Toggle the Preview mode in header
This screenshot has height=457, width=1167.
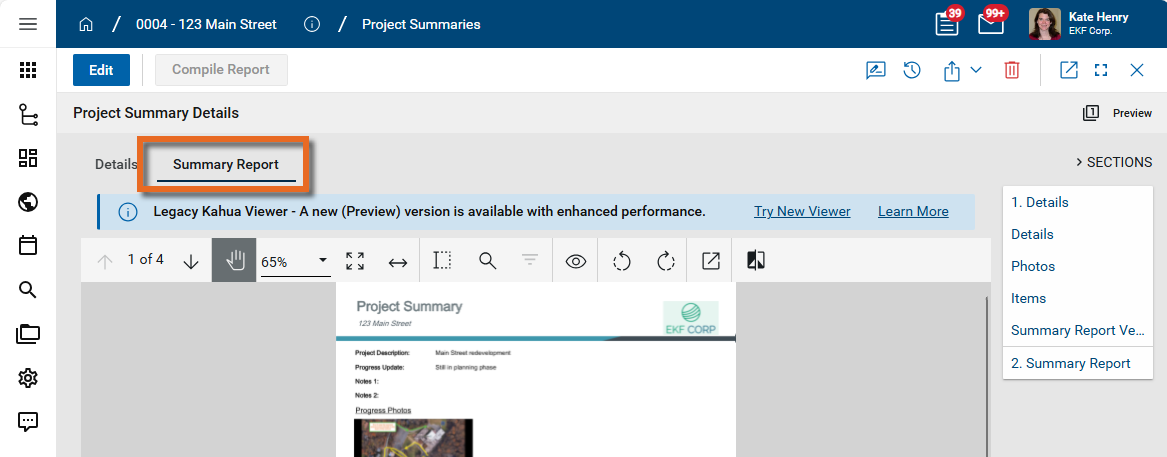pos(1118,113)
